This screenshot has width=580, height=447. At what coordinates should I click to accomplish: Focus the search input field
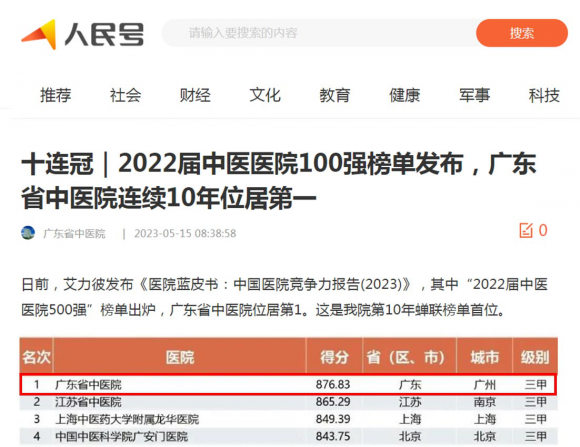319,33
